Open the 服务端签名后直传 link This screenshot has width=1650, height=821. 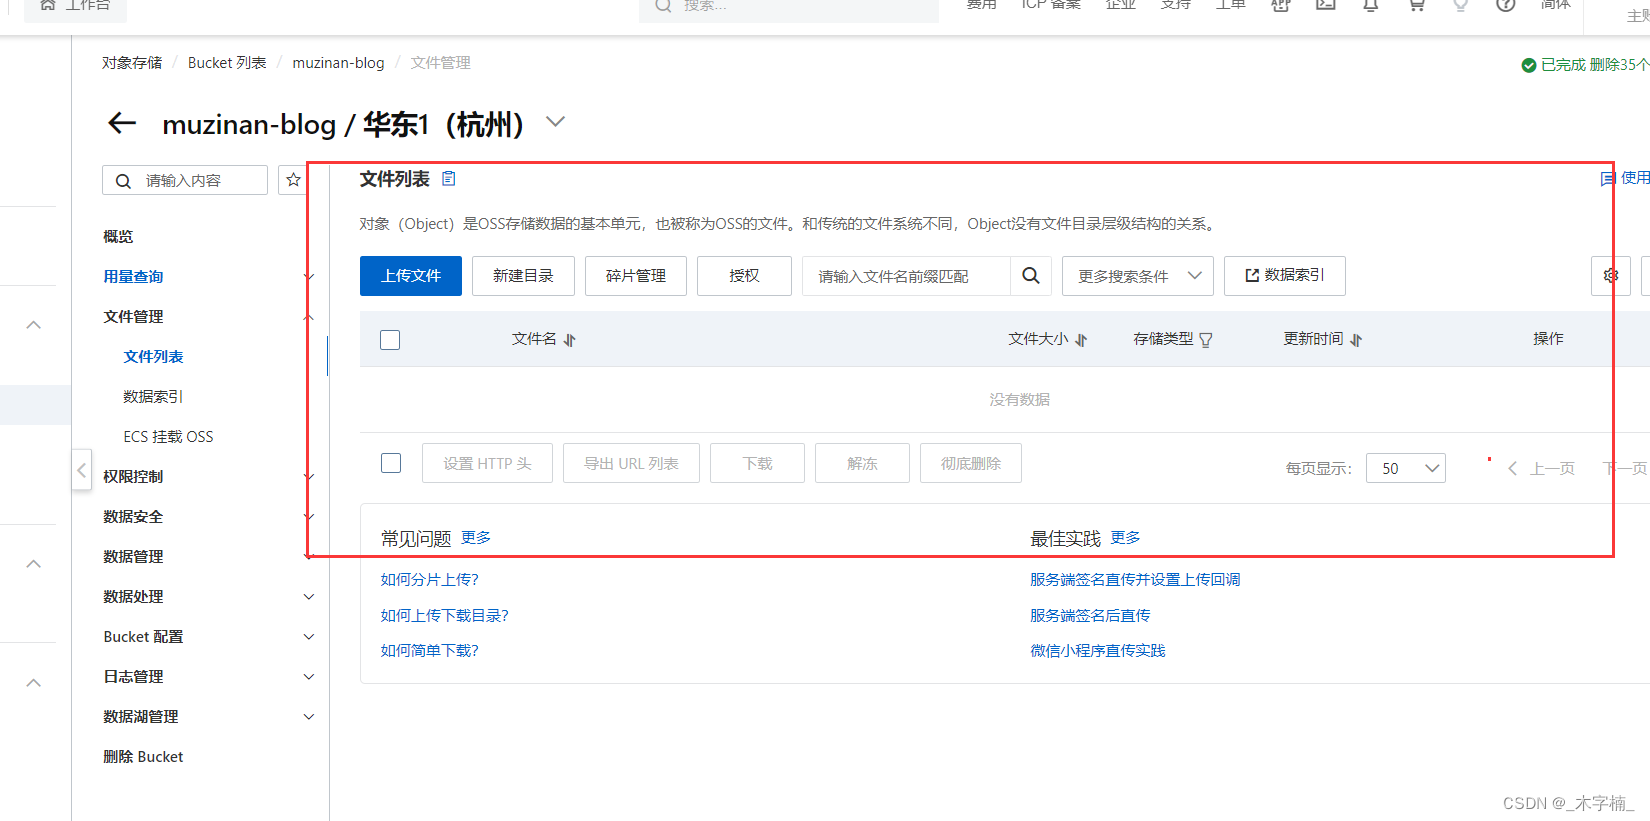tap(1090, 616)
